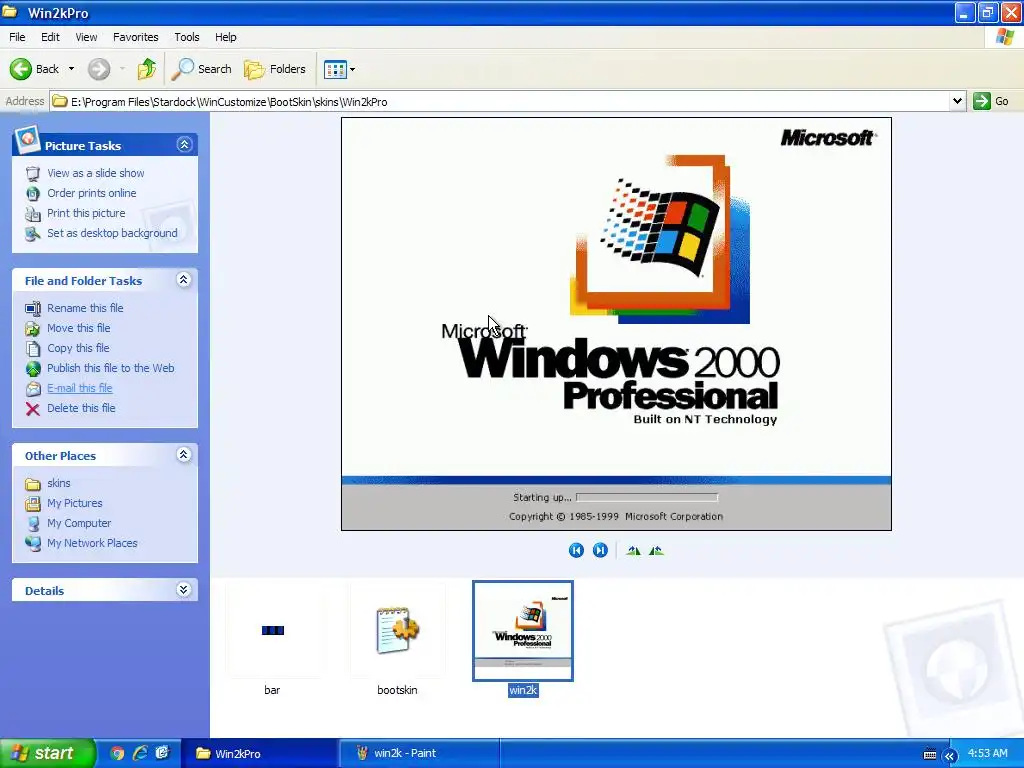Click the third Quick Launch icon
1024x768 pixels.
coord(162,754)
